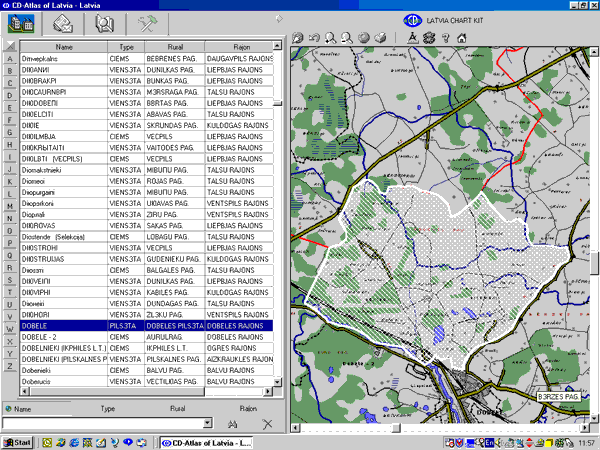This screenshot has width=600, height=450.
Task: Jump to letter A in index
Action: [x=10, y=59]
